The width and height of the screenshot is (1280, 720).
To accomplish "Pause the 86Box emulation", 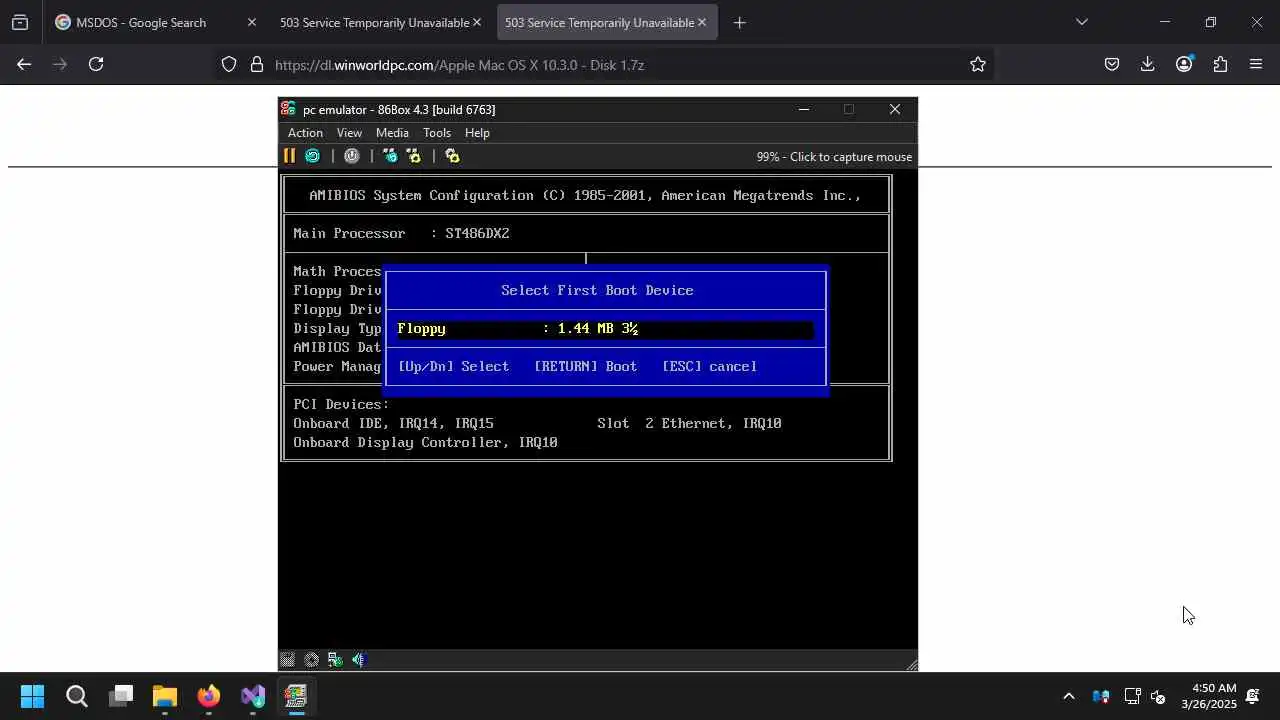I will point(289,156).
